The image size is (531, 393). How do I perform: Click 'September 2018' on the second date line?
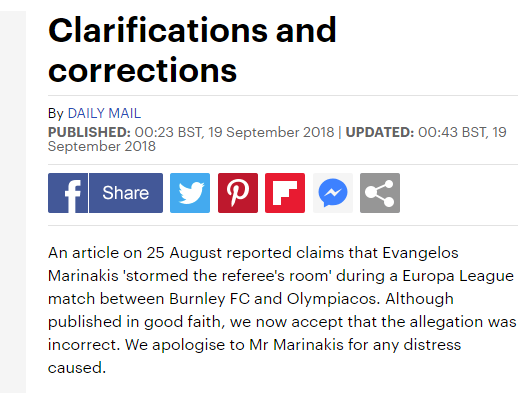point(102,146)
